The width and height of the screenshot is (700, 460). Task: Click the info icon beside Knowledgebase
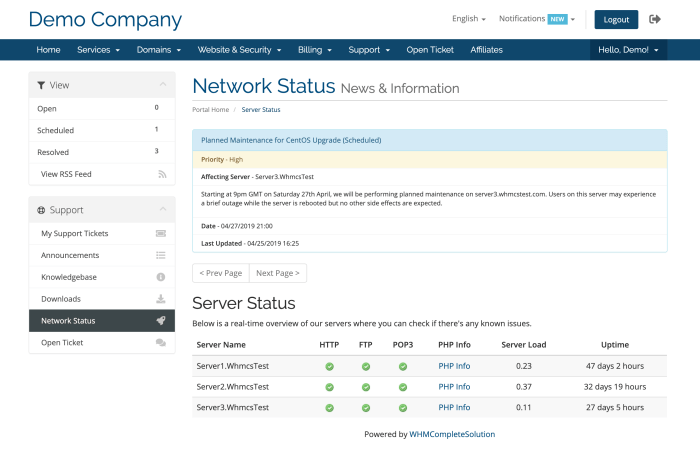tap(161, 277)
